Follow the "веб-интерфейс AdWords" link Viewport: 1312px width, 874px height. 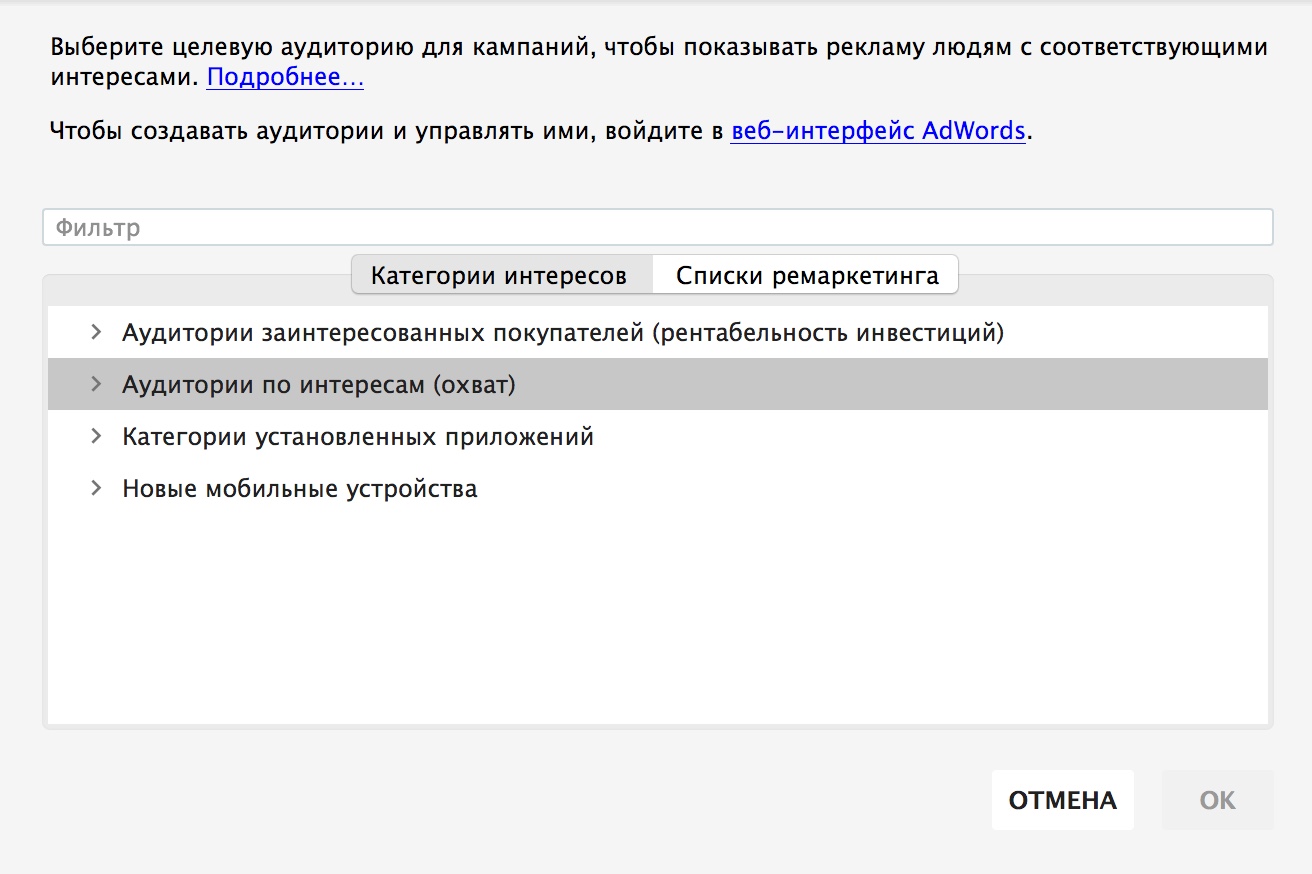tap(875, 130)
